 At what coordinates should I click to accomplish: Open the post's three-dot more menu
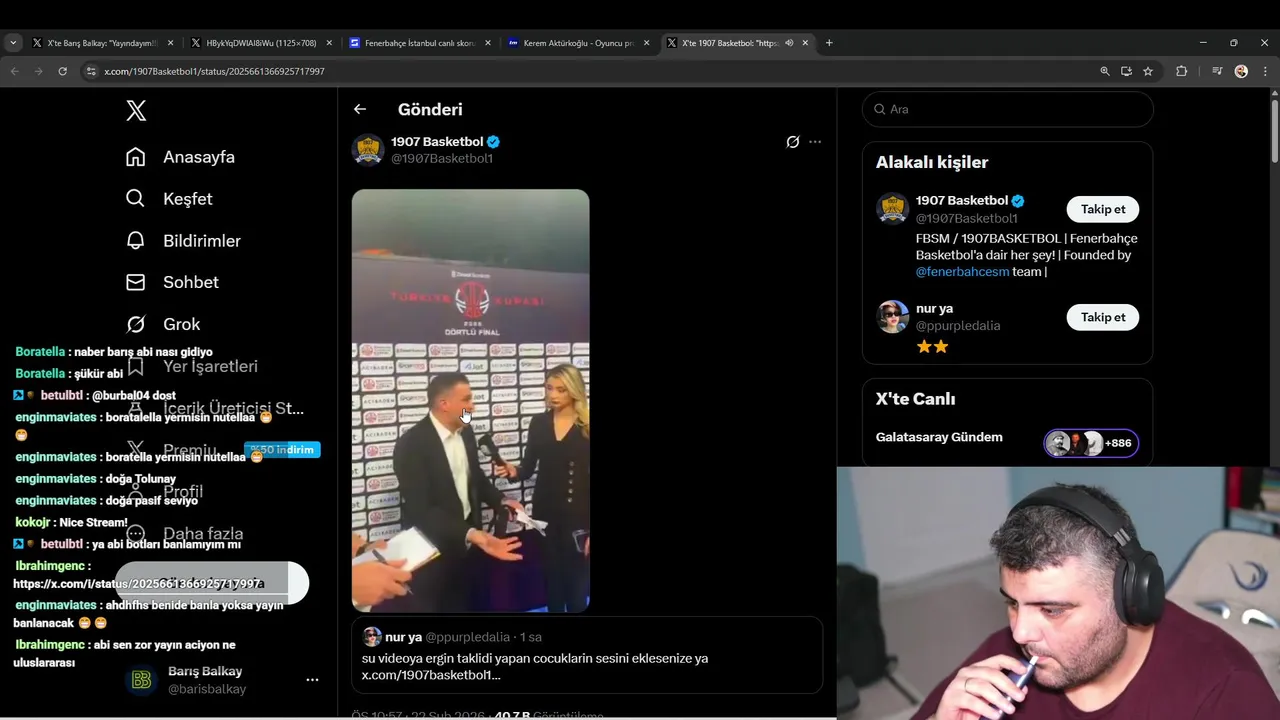815,142
